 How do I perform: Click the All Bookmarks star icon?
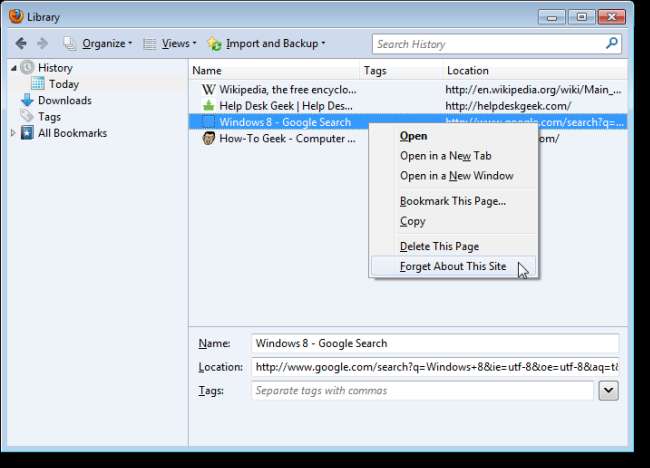coord(27,133)
